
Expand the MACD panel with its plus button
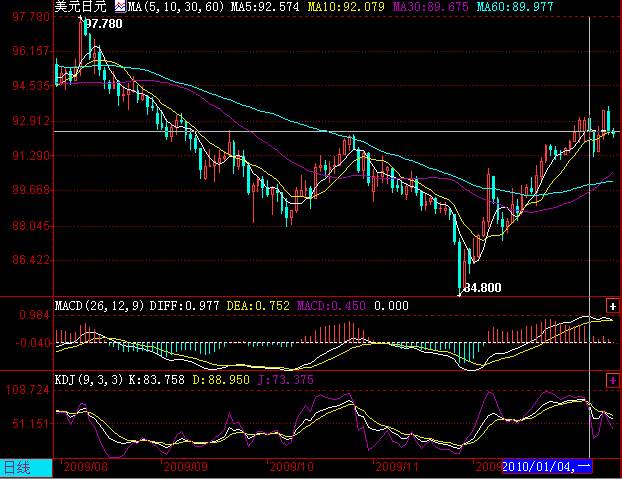pos(612,304)
